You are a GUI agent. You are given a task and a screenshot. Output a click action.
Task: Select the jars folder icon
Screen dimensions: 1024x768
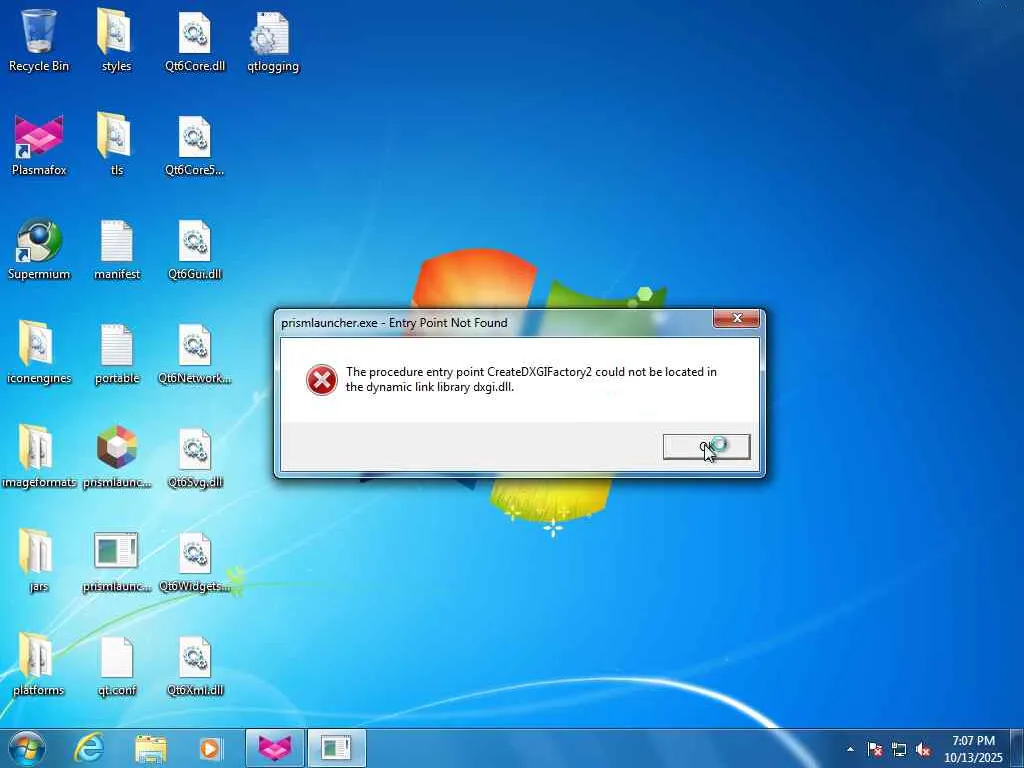point(39,561)
